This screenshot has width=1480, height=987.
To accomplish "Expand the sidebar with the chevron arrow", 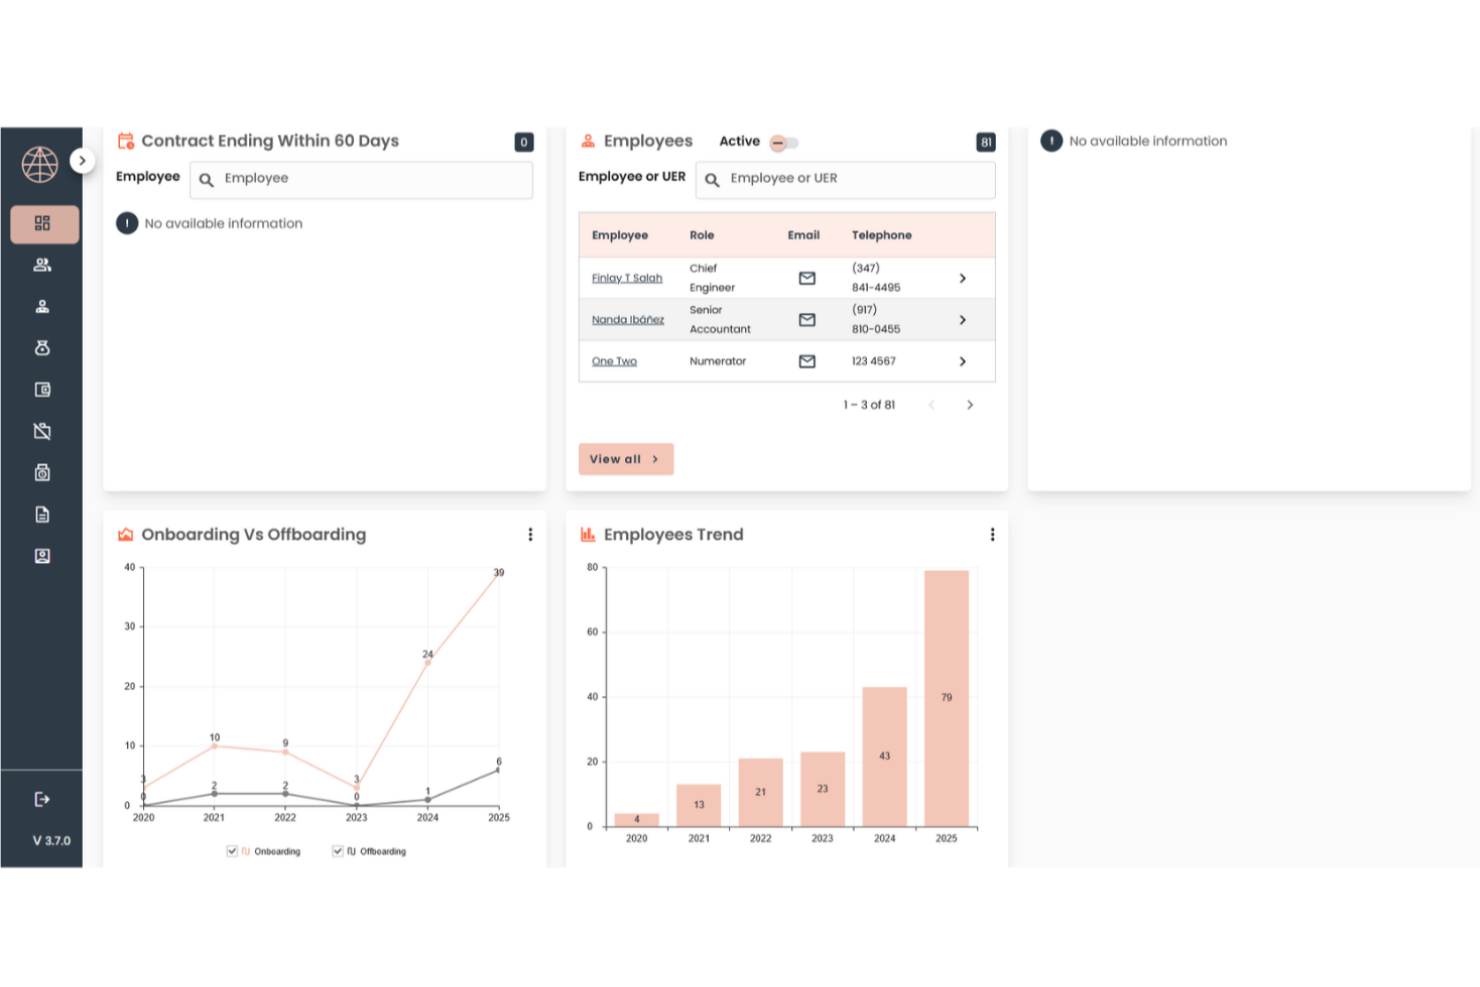I will pos(82,160).
